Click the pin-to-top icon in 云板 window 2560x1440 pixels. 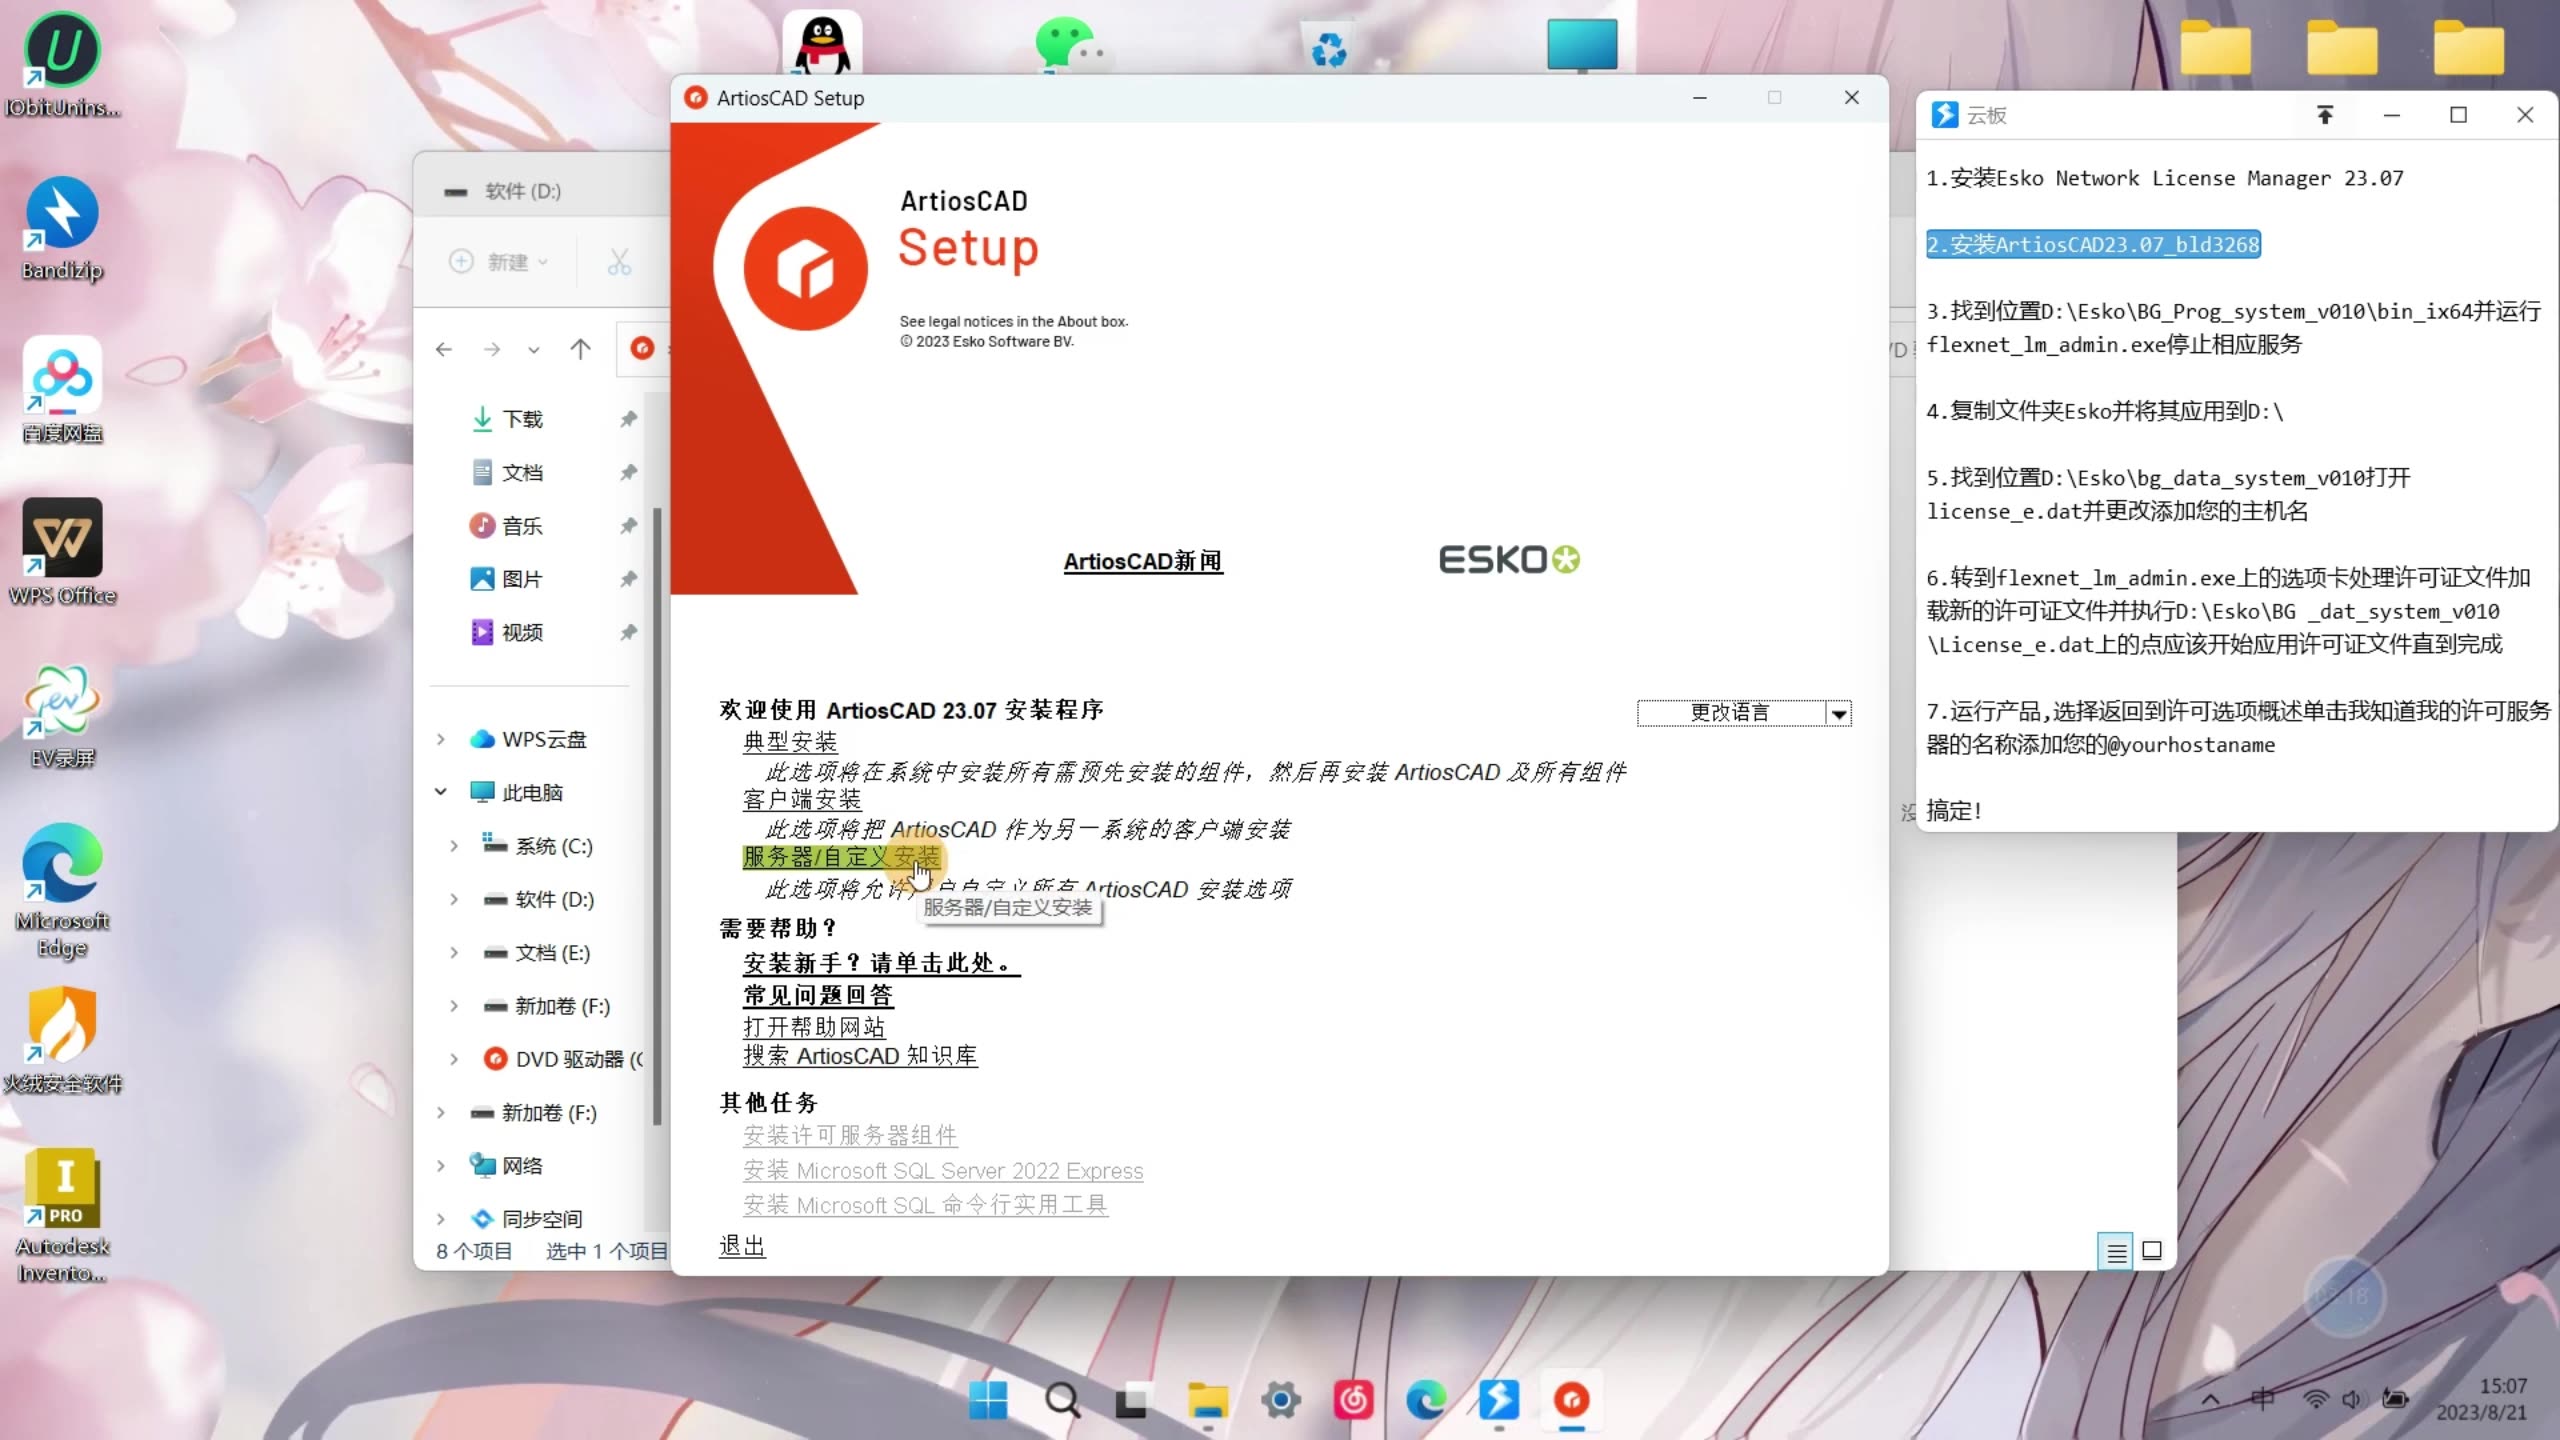[2324, 115]
